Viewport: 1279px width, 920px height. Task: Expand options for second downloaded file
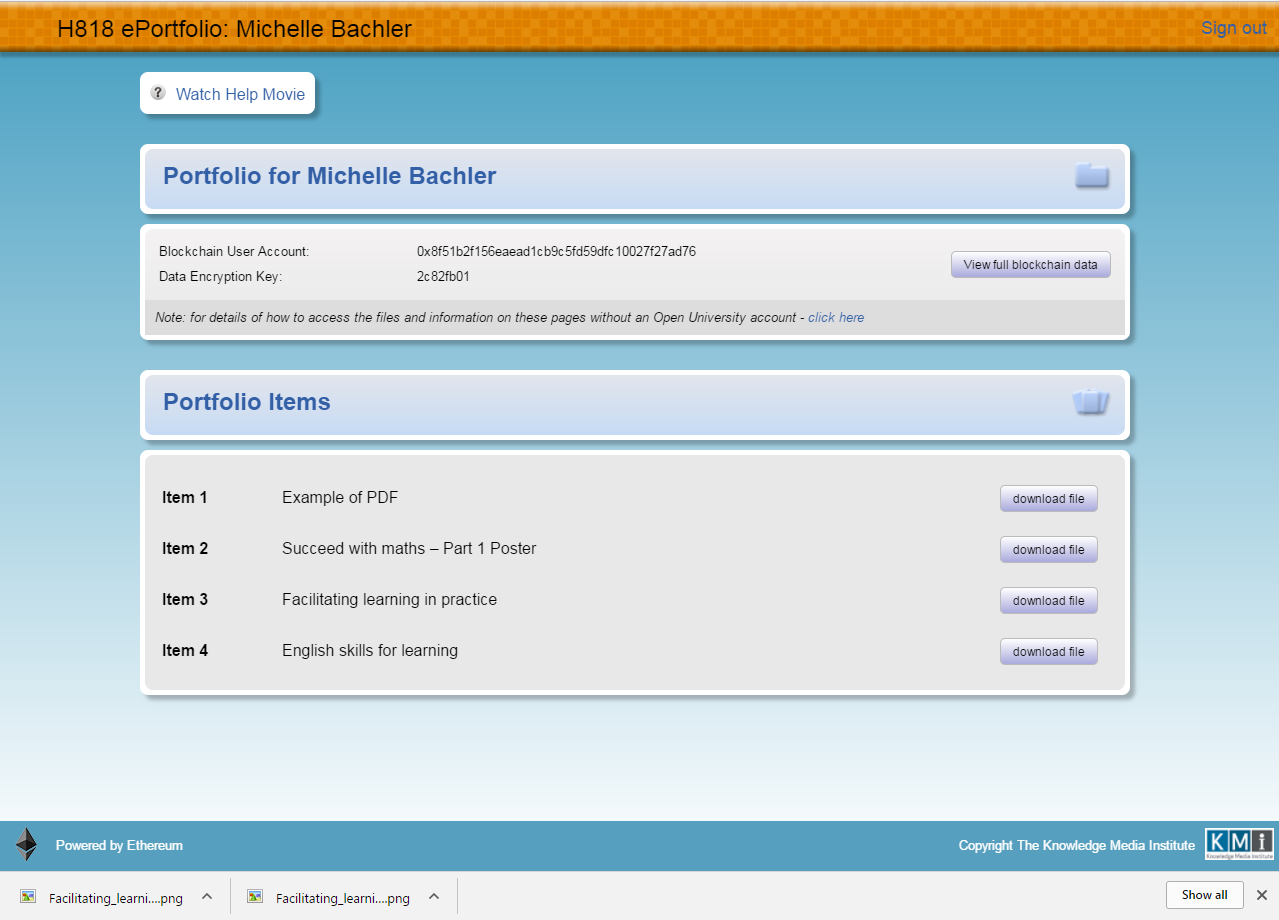434,897
